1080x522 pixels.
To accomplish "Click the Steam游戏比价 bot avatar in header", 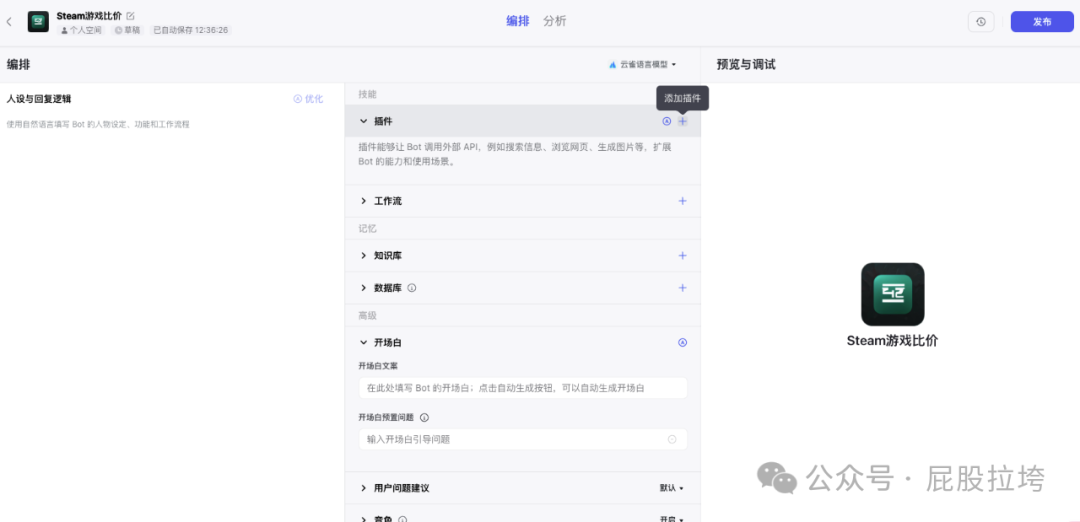I will click(38, 22).
